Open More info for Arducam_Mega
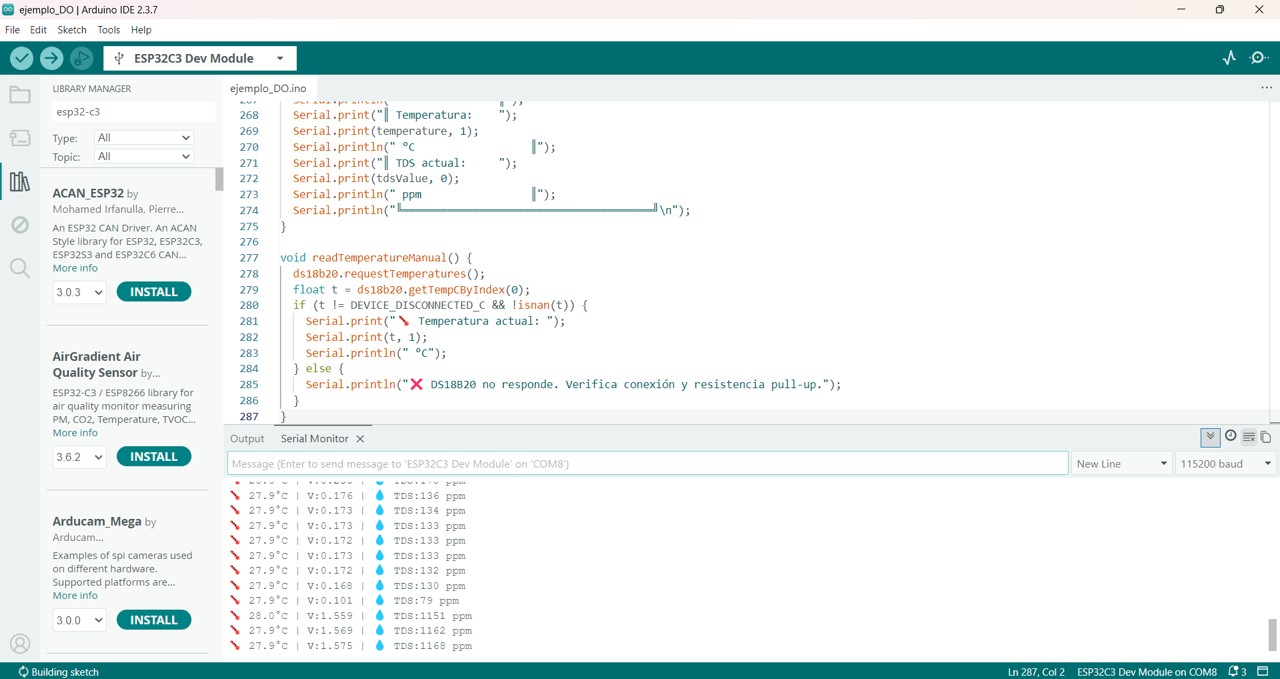Screen dimensions: 1280x679 tap(75, 596)
